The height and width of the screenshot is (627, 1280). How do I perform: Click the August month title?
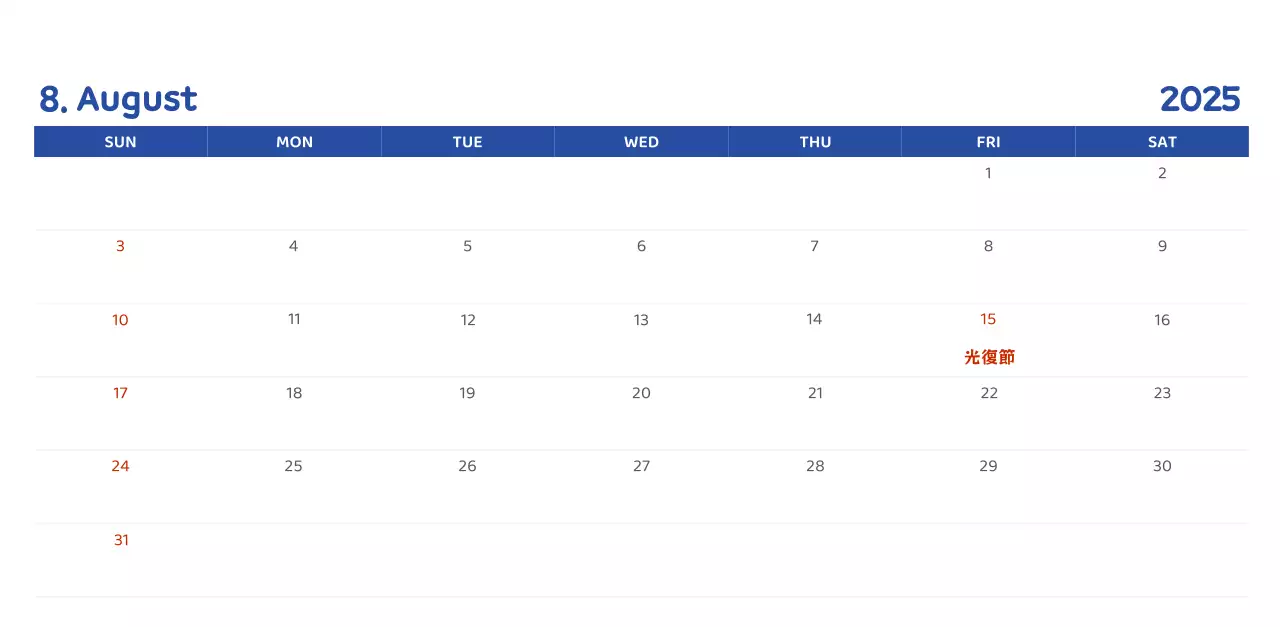click(118, 99)
